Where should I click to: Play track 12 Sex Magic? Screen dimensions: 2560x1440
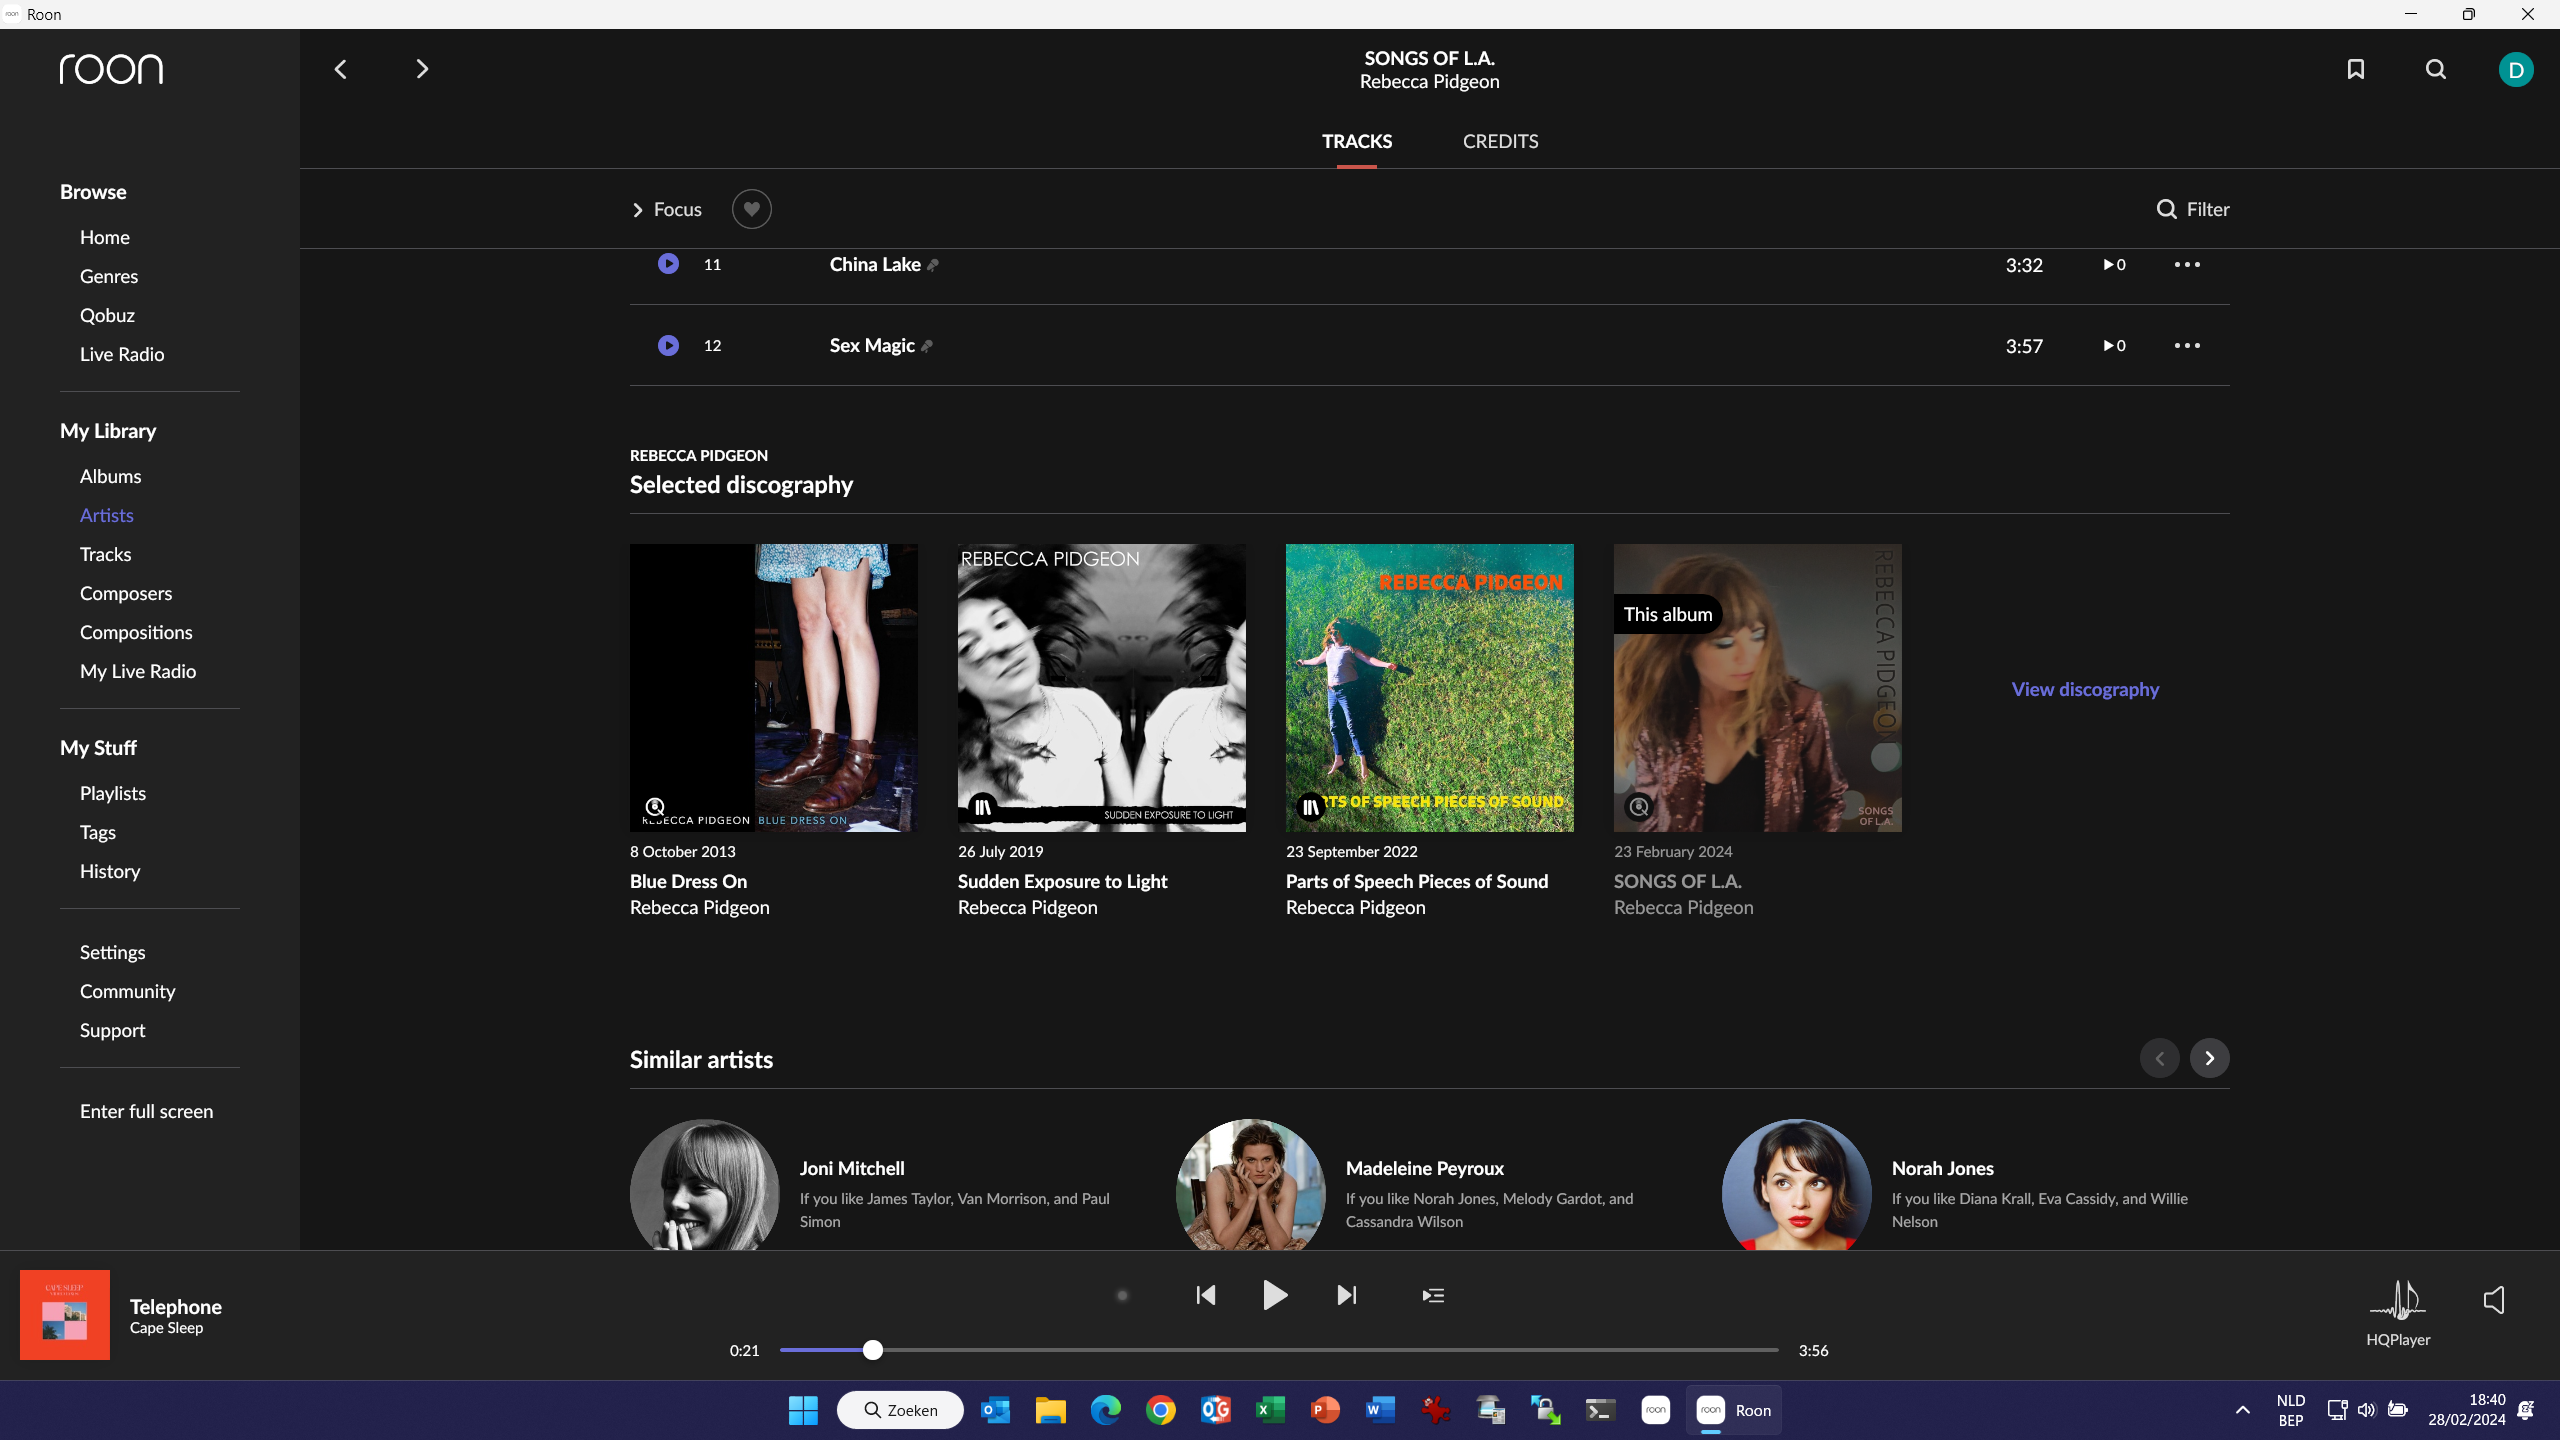pos(668,345)
